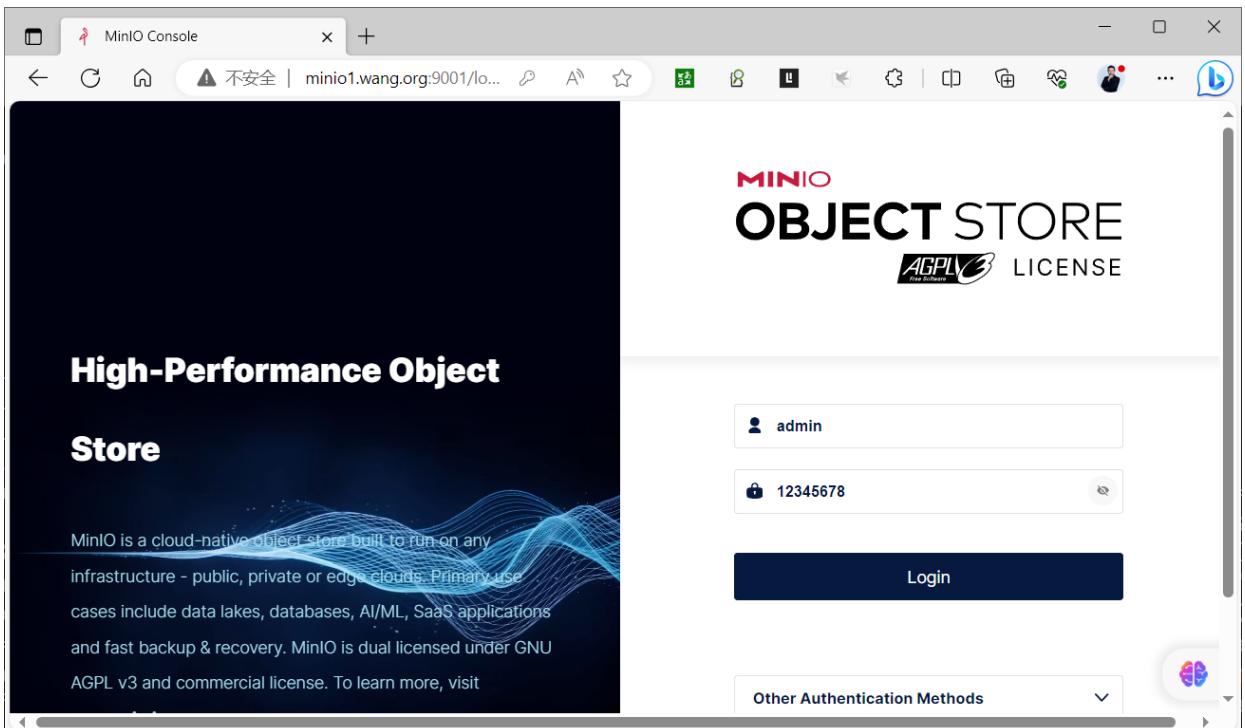Click the lock icon in password field
1245x728 pixels.
757,491
